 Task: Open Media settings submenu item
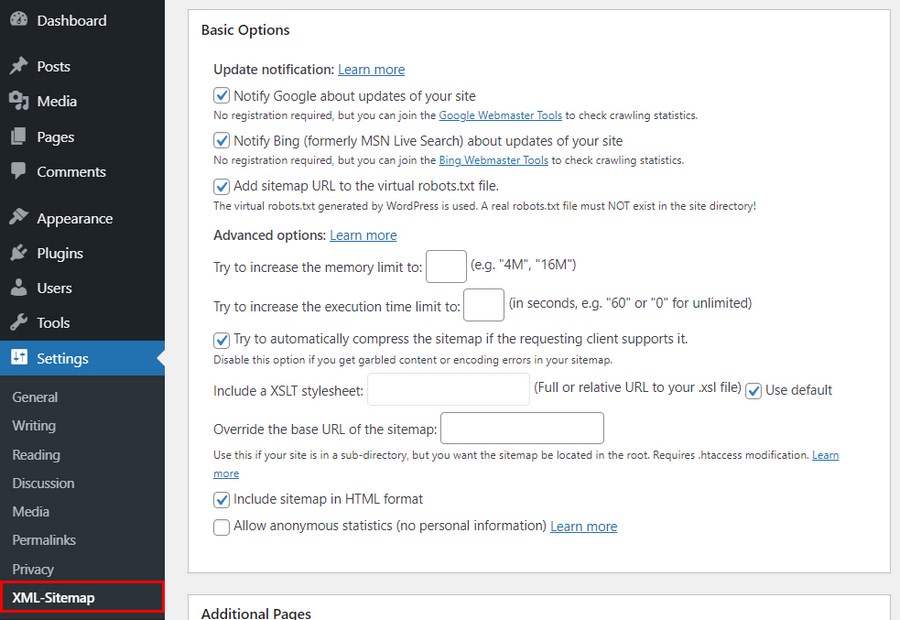[x=30, y=512]
